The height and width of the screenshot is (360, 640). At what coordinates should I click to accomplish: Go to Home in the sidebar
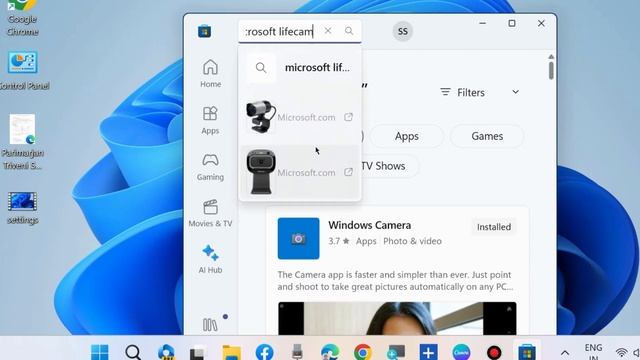click(x=210, y=73)
